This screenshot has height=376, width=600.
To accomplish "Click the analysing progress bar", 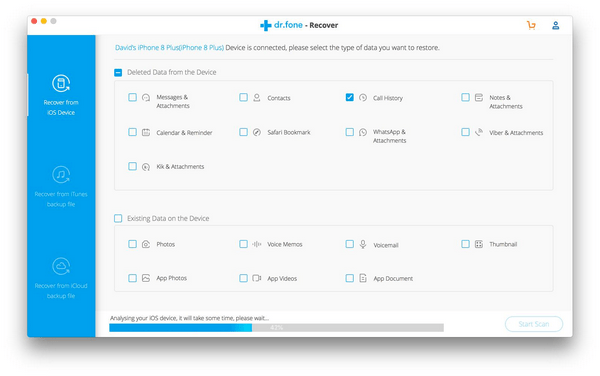I will (276, 327).
